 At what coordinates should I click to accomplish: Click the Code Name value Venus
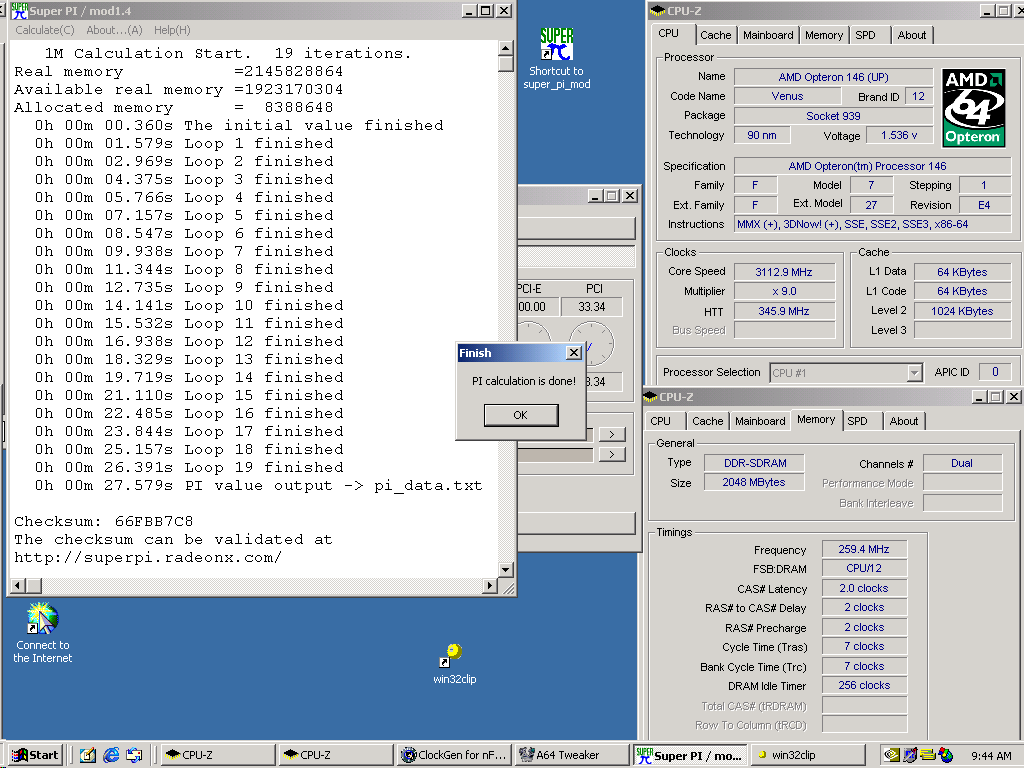[x=788, y=96]
